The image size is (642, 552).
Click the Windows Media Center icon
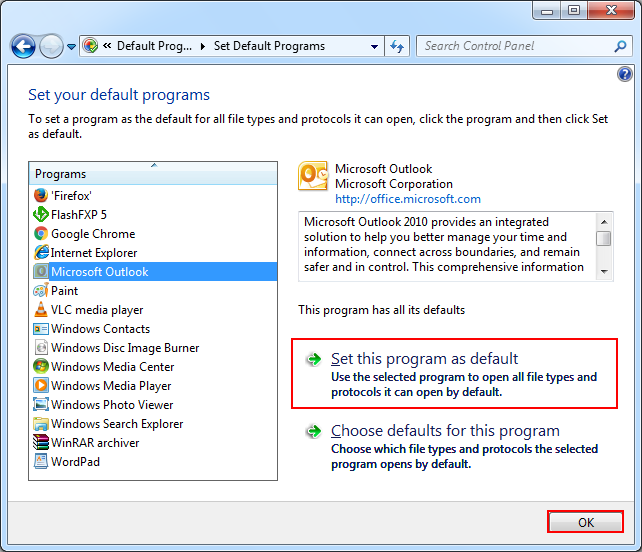[x=41, y=366]
